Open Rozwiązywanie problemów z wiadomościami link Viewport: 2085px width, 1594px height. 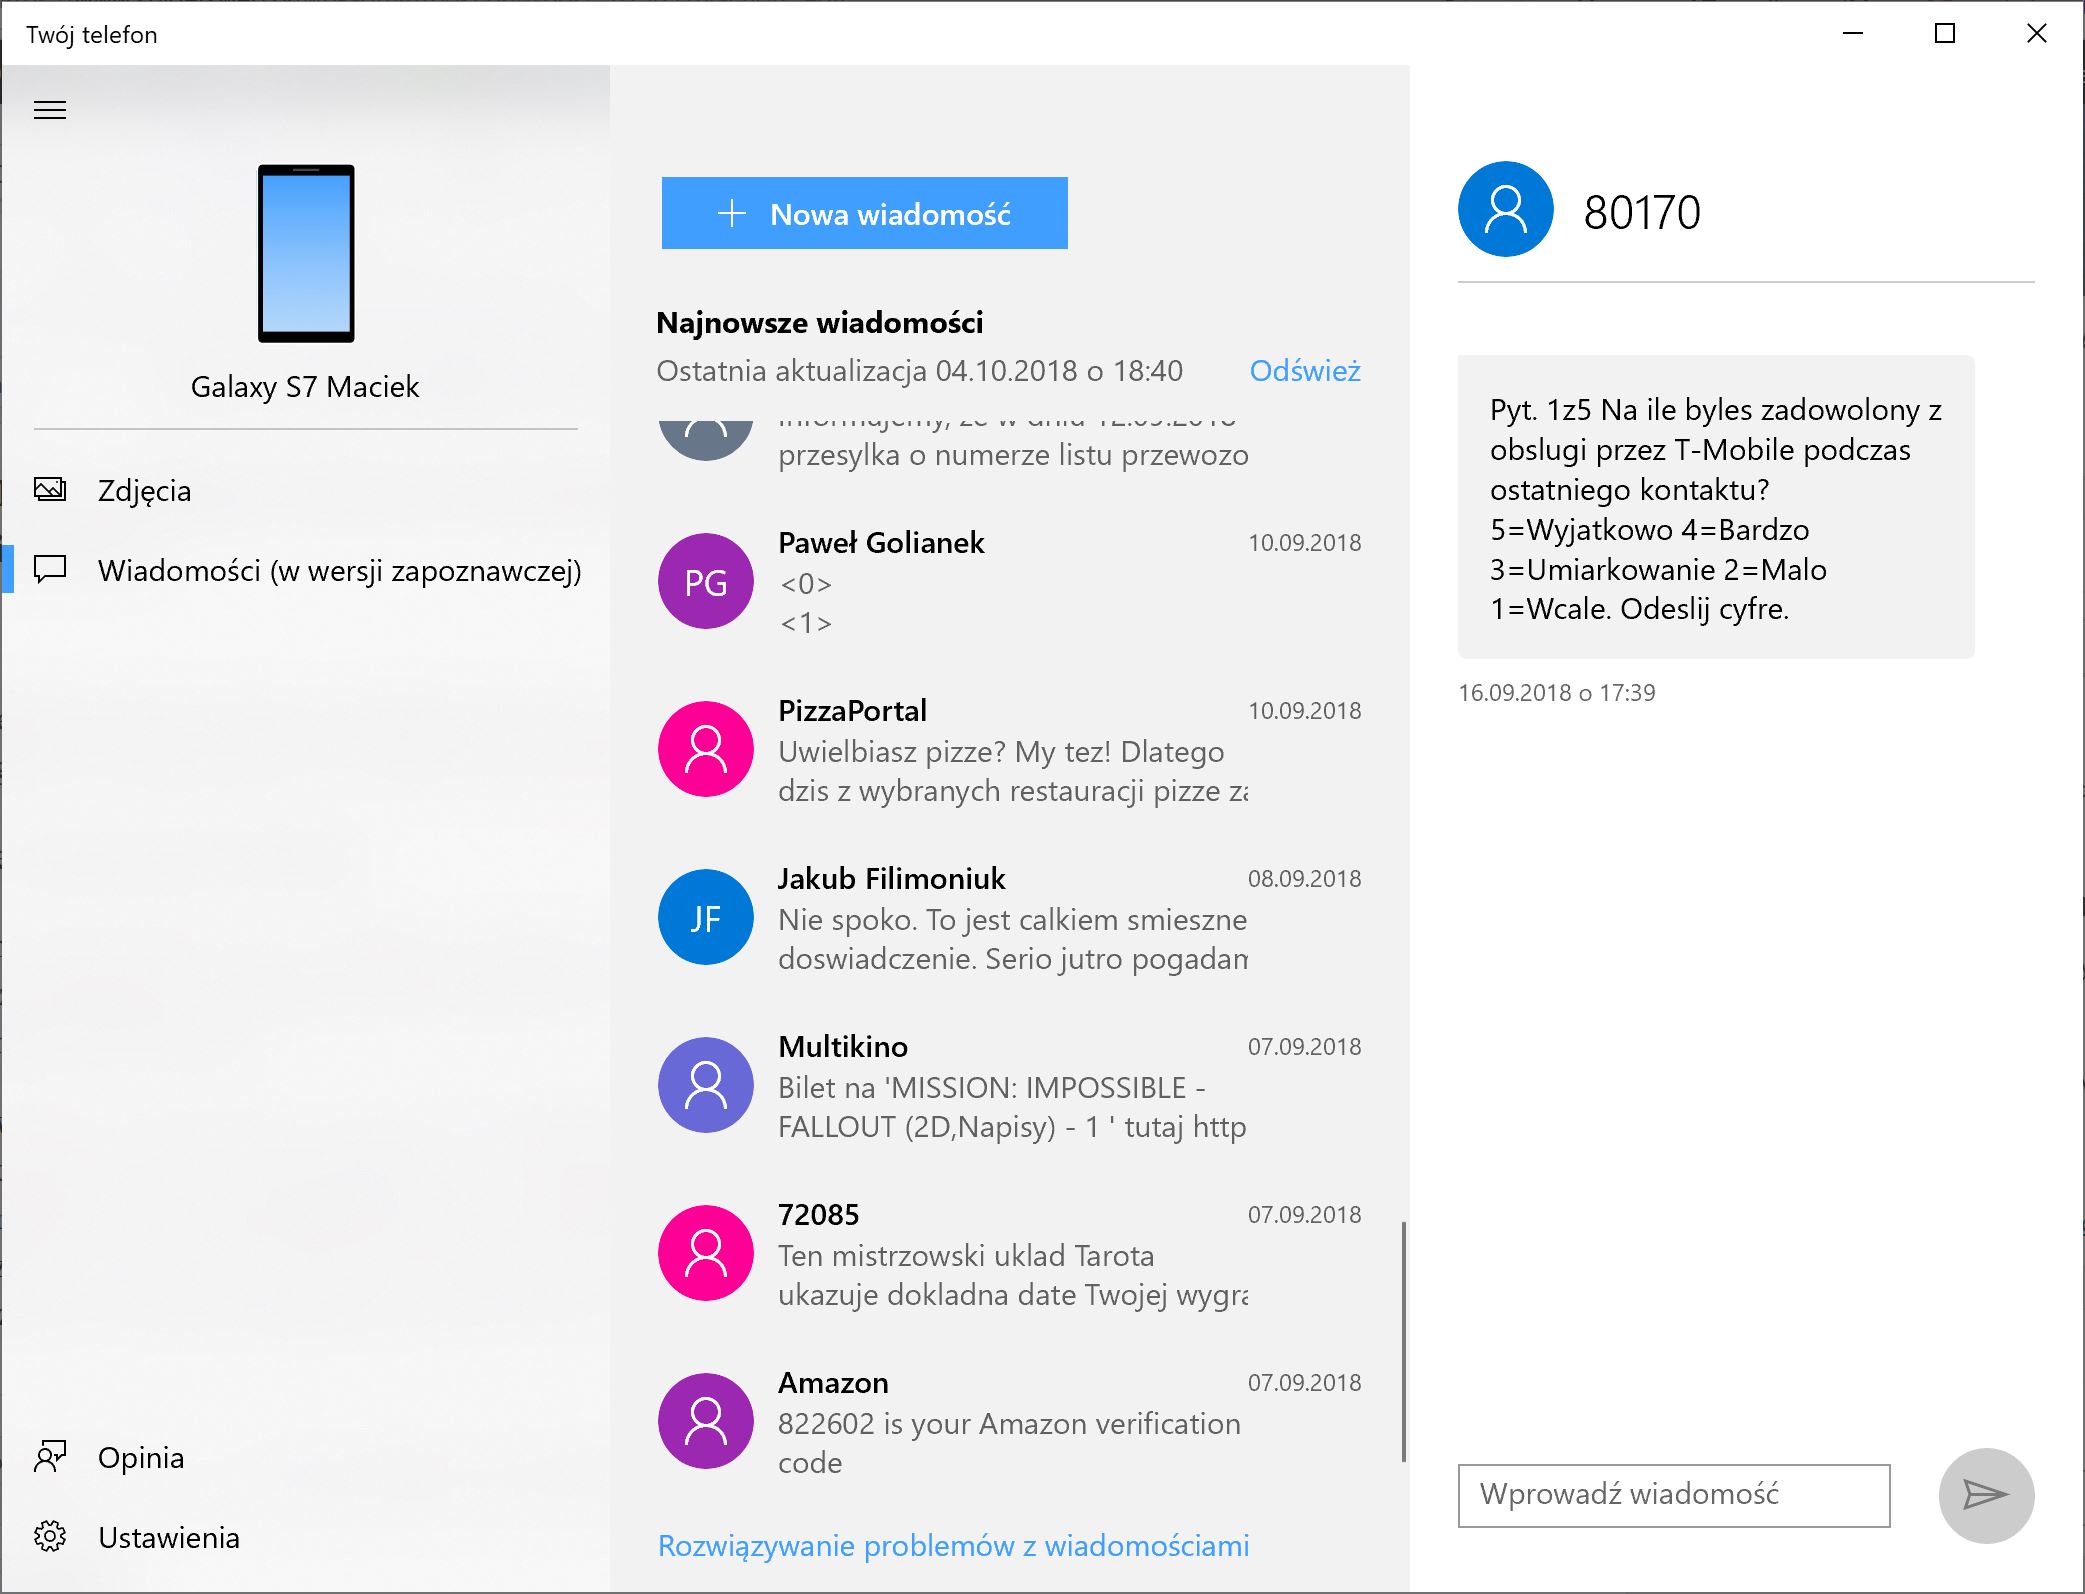click(953, 1545)
